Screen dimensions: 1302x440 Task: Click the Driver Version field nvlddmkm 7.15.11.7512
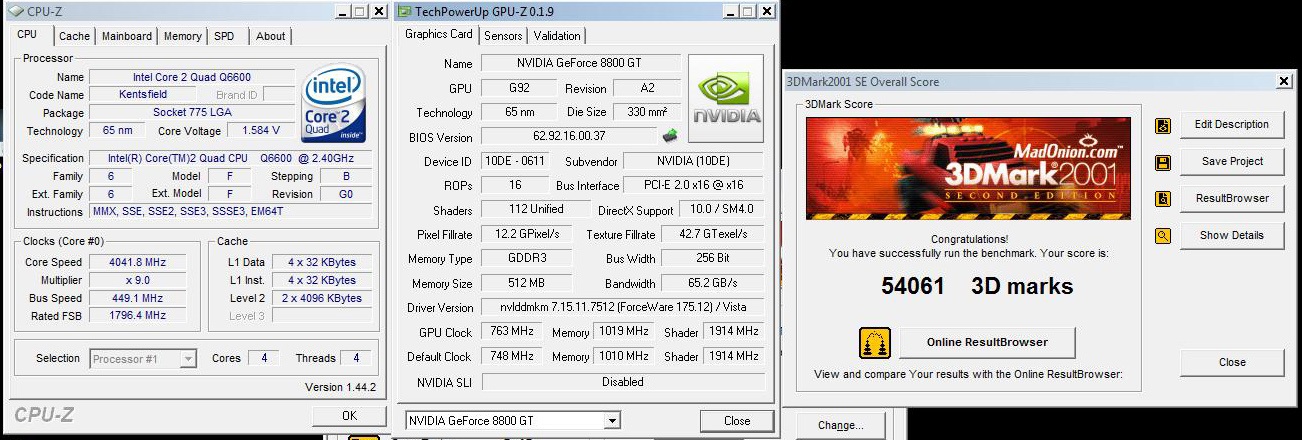click(622, 307)
